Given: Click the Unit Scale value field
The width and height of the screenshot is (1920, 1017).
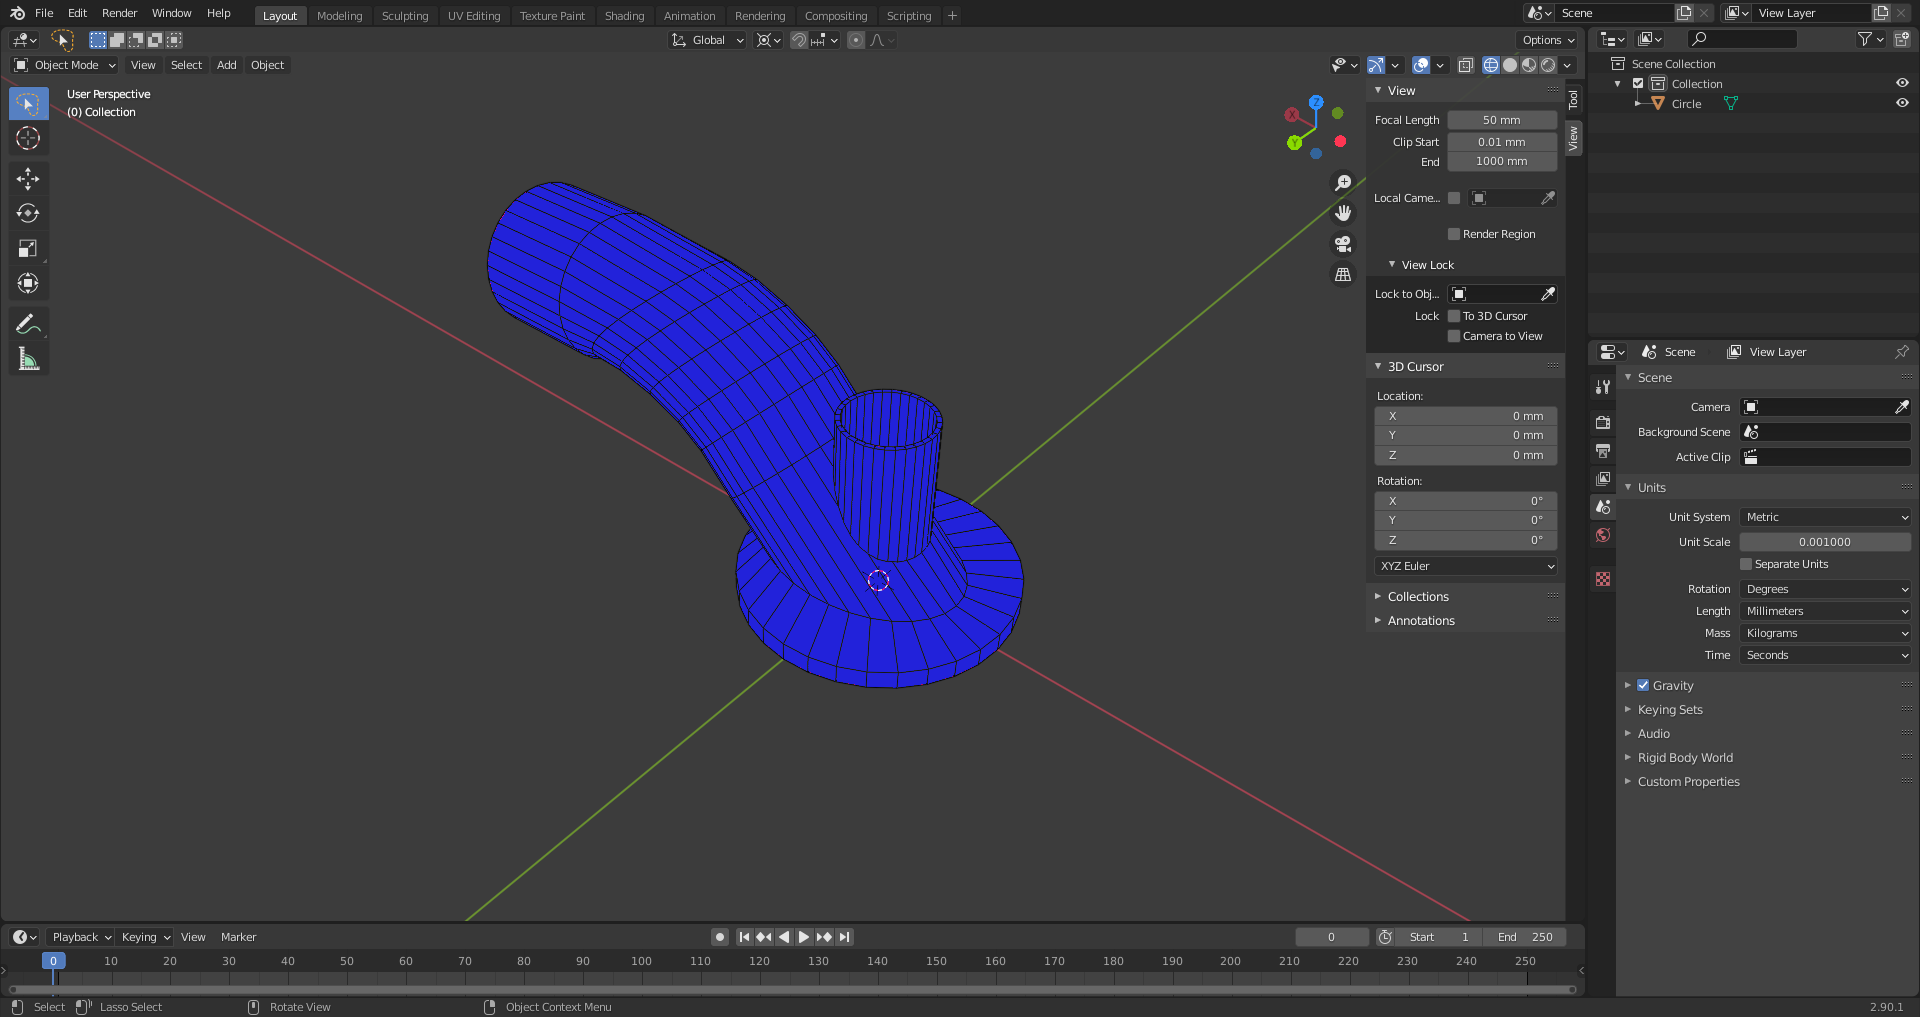Looking at the screenshot, I should (1824, 542).
